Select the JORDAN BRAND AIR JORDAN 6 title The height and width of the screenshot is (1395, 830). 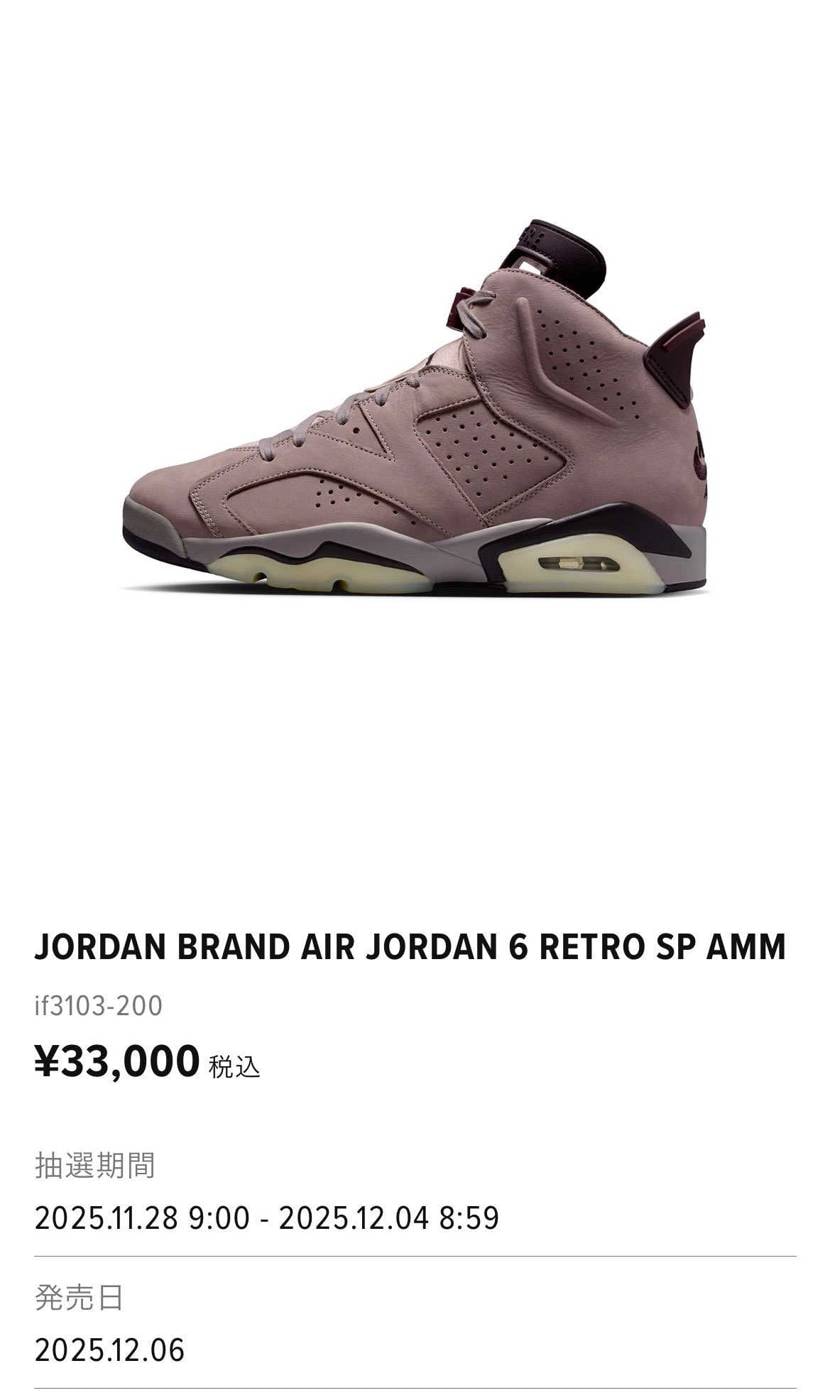[x=410, y=947]
